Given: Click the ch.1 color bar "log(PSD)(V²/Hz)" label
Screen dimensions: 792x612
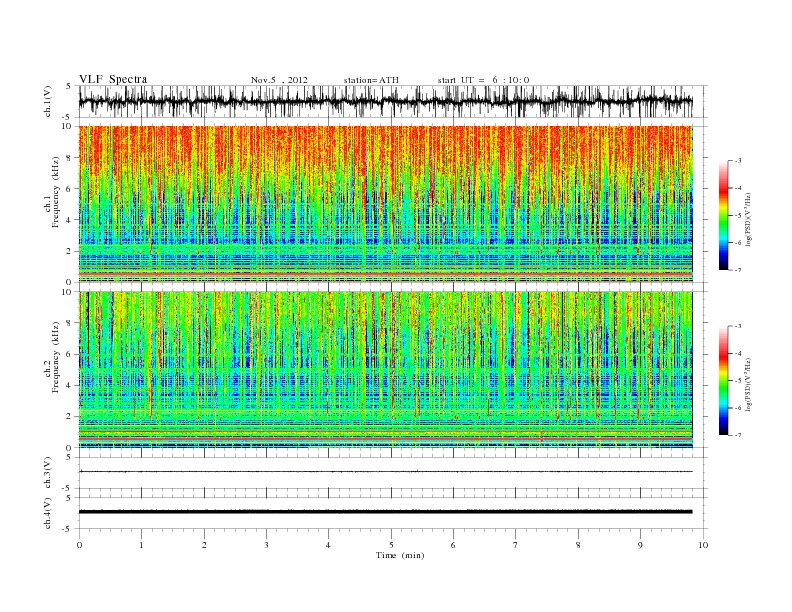Looking at the screenshot, I should pos(748,218).
